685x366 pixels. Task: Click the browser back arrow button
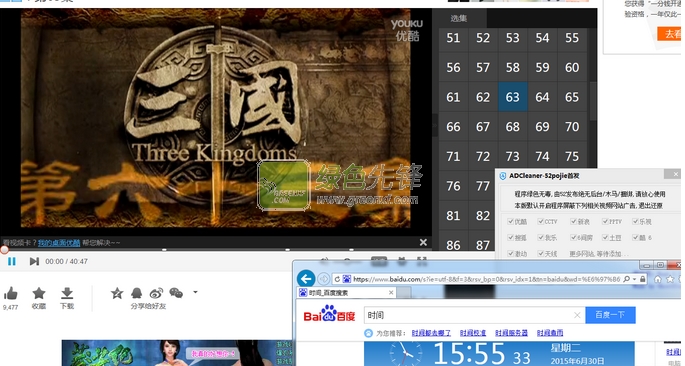point(306,279)
